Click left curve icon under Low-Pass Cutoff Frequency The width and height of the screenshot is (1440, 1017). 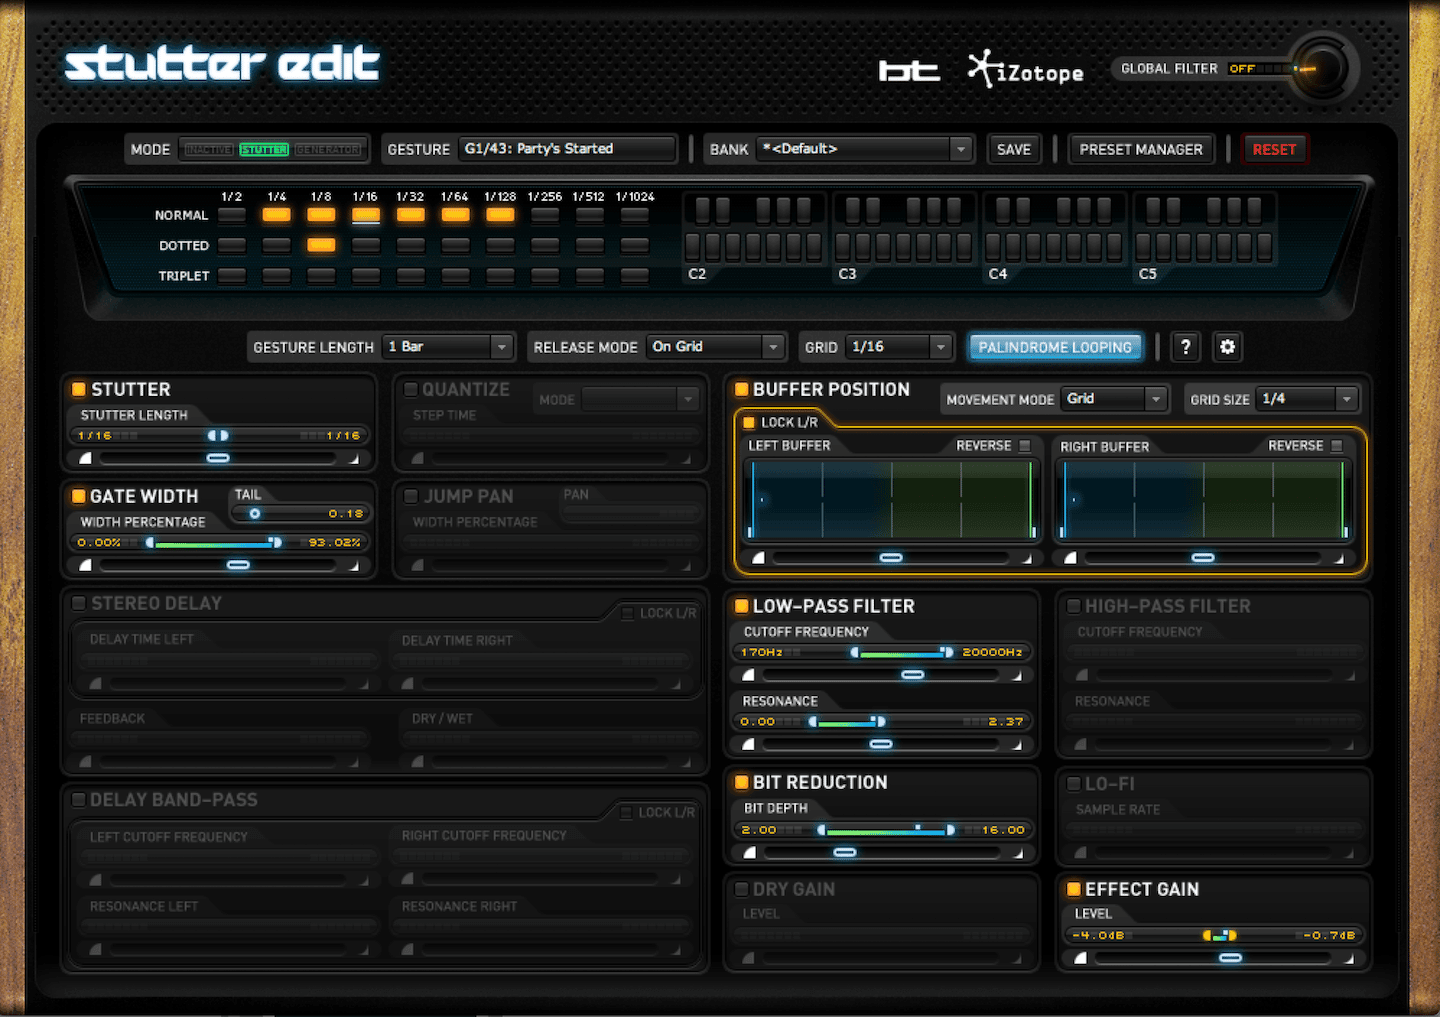(x=748, y=675)
